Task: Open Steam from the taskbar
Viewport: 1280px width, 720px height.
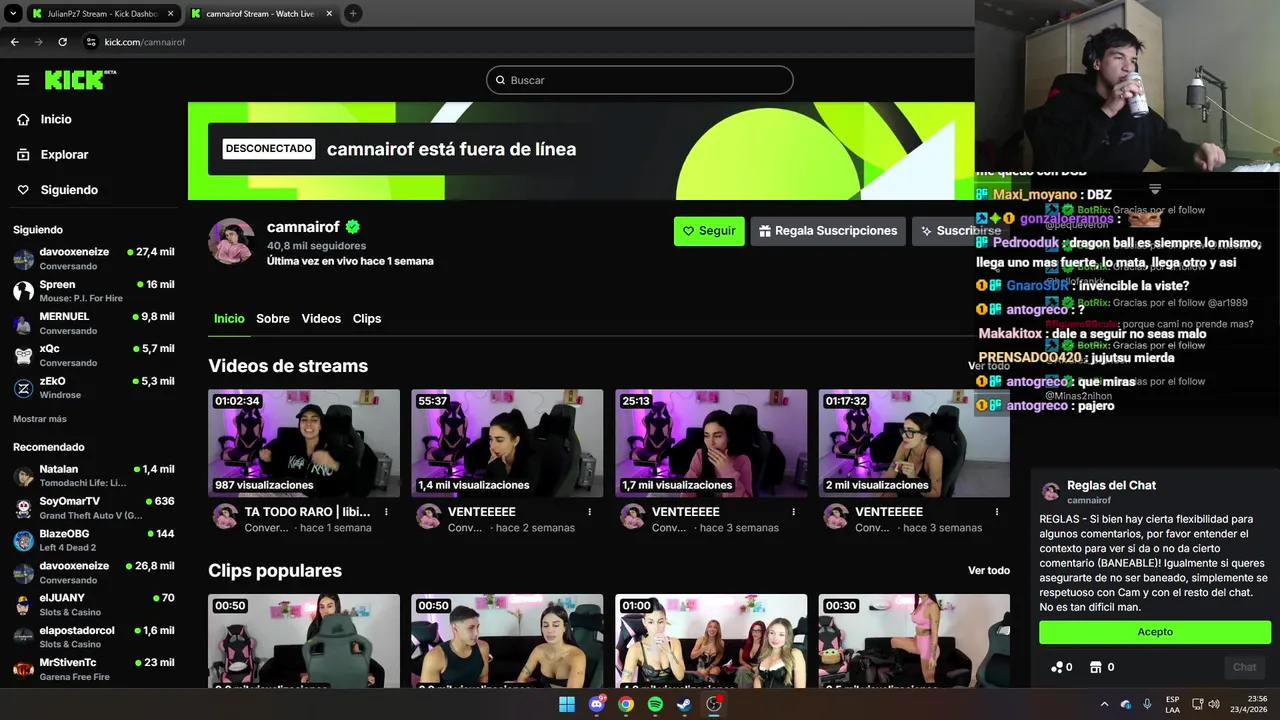Action: (684, 704)
